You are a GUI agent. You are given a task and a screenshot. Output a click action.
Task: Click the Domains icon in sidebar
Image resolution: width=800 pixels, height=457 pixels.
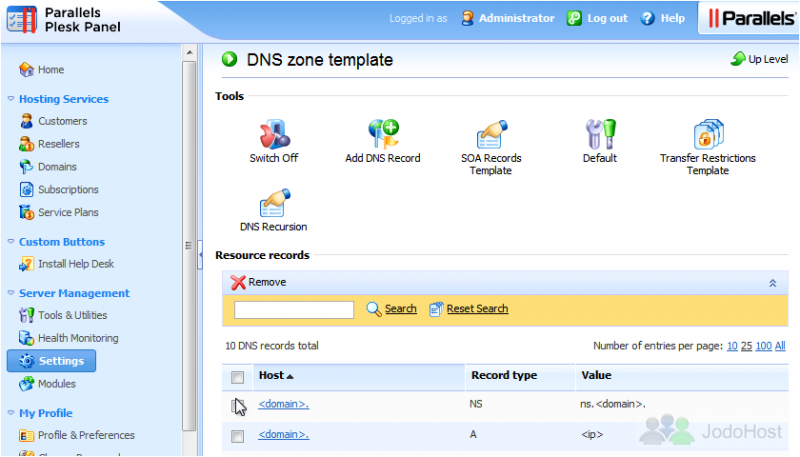tap(27, 167)
